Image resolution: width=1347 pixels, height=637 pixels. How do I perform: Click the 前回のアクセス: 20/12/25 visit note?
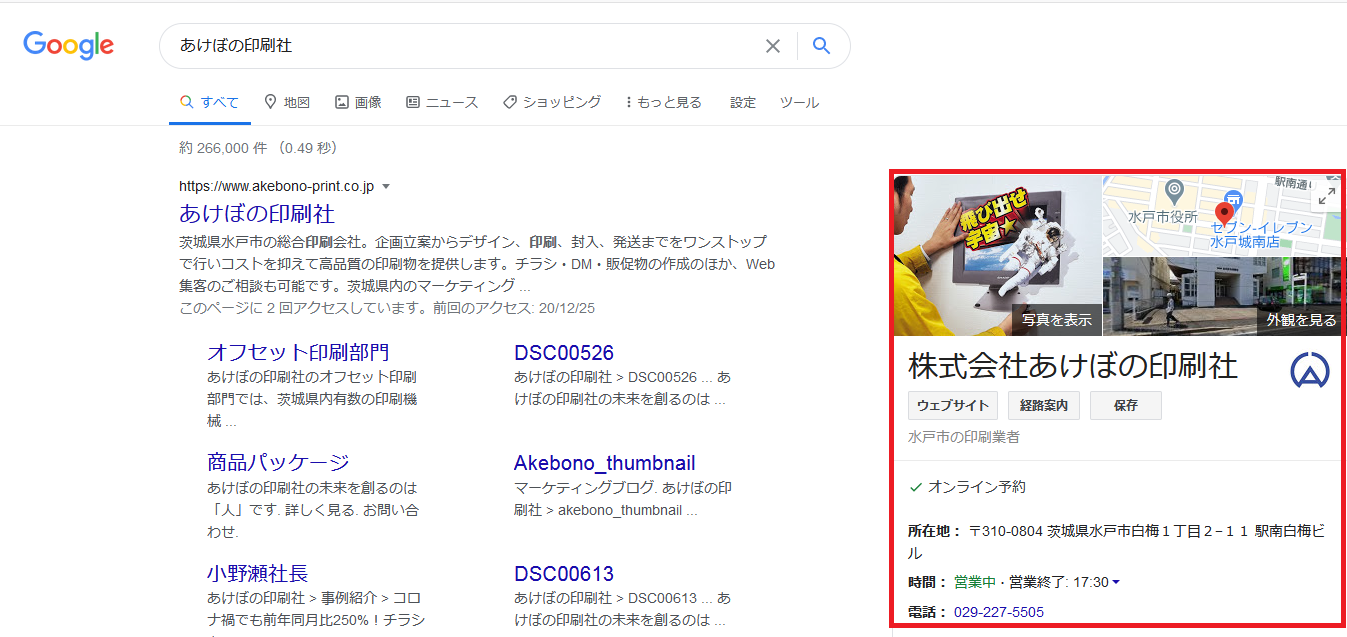click(514, 308)
